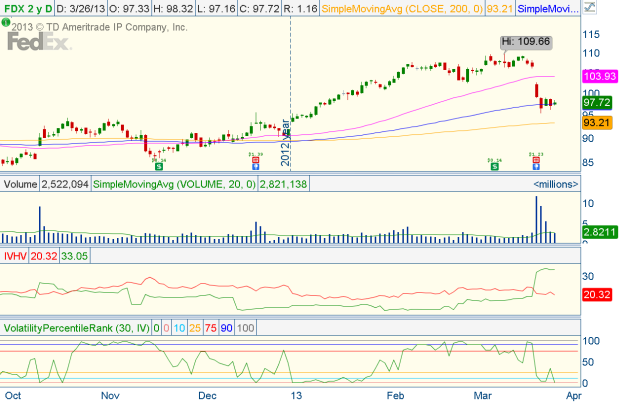
Task: Open the blue earnings icon in mid-March
Action: (535, 168)
